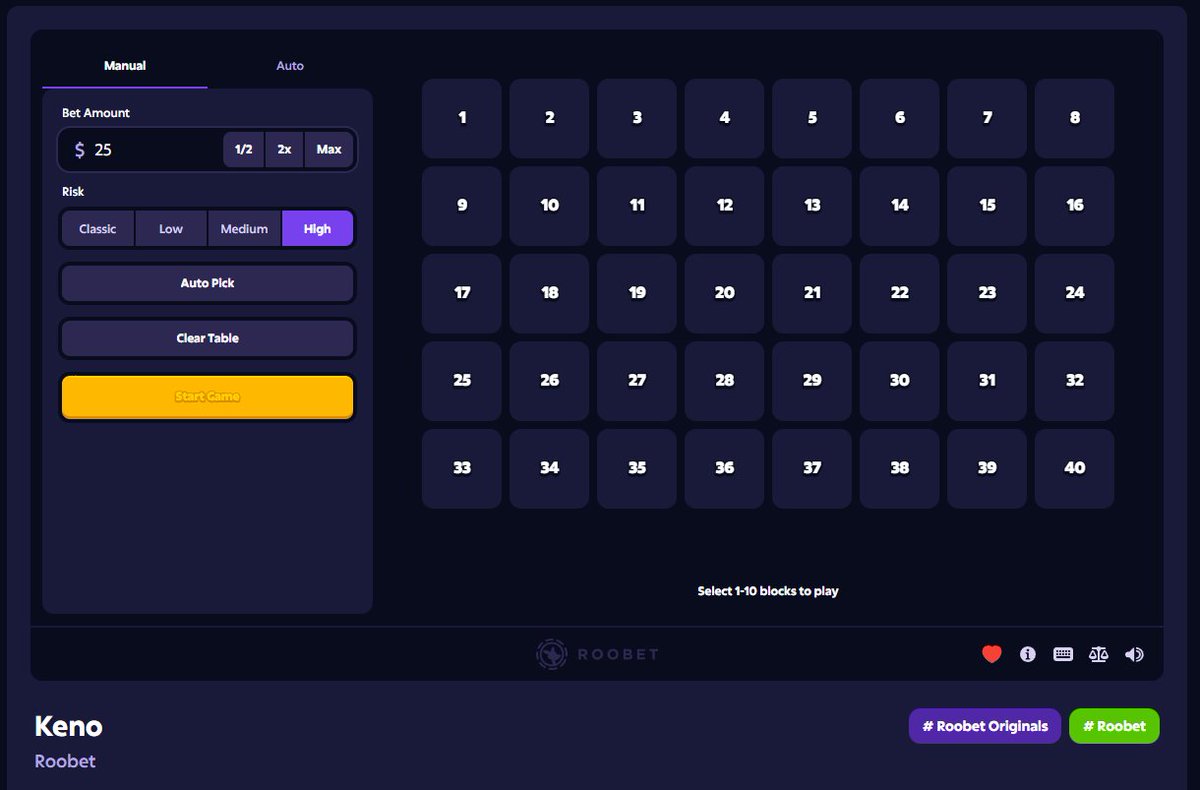Select Keno block 8
The image size is (1200, 790).
tap(1074, 118)
